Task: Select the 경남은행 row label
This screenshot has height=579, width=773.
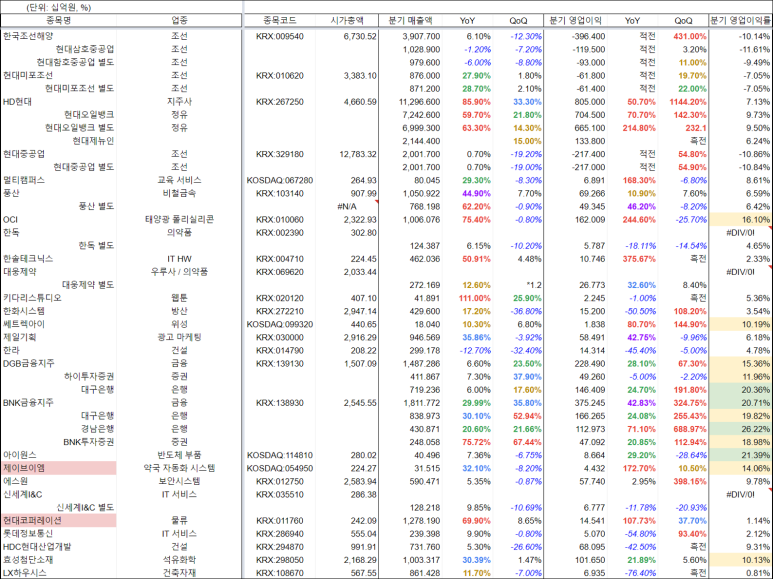Action: (x=98, y=429)
